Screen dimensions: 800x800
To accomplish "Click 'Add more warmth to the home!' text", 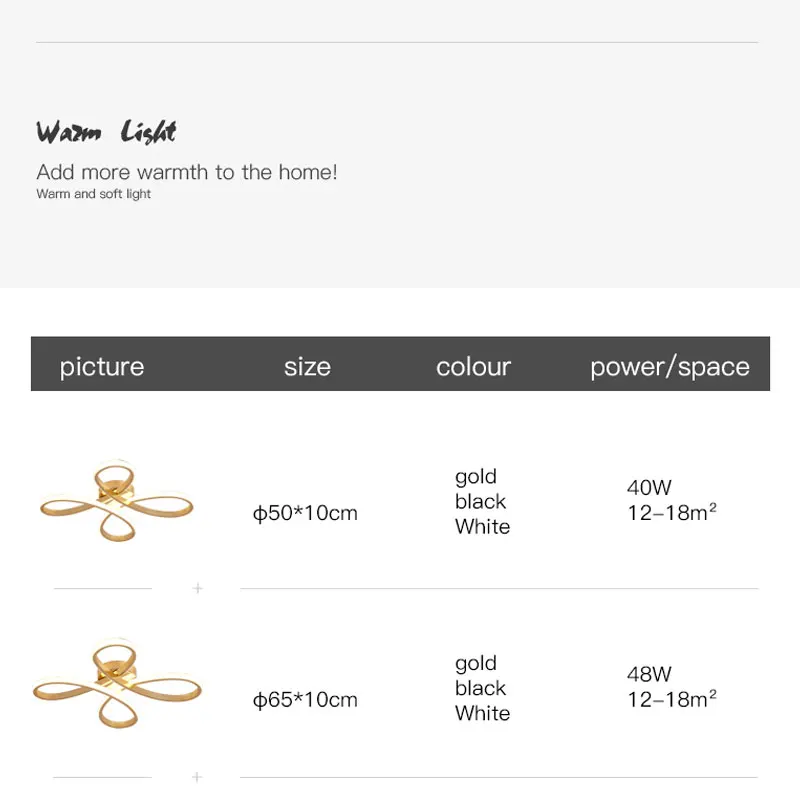I will [187, 172].
